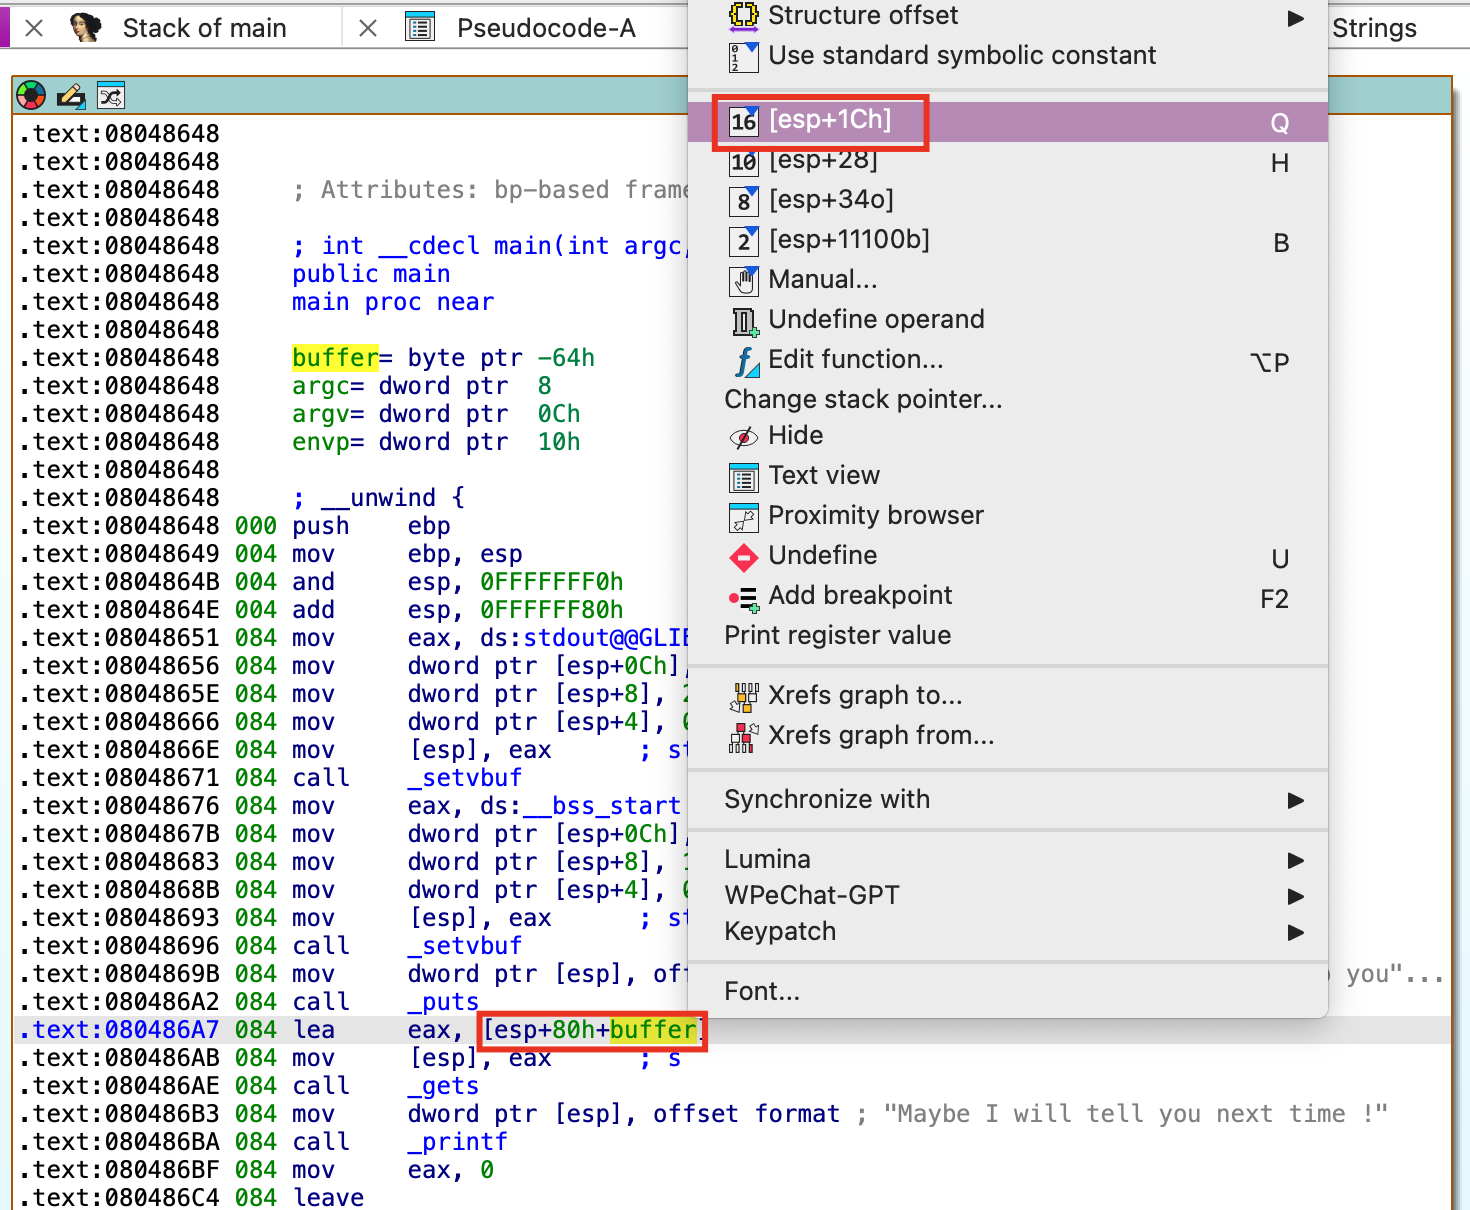Expand the Keypatch submenu arrow
The height and width of the screenshot is (1210, 1470).
[x=1295, y=932]
